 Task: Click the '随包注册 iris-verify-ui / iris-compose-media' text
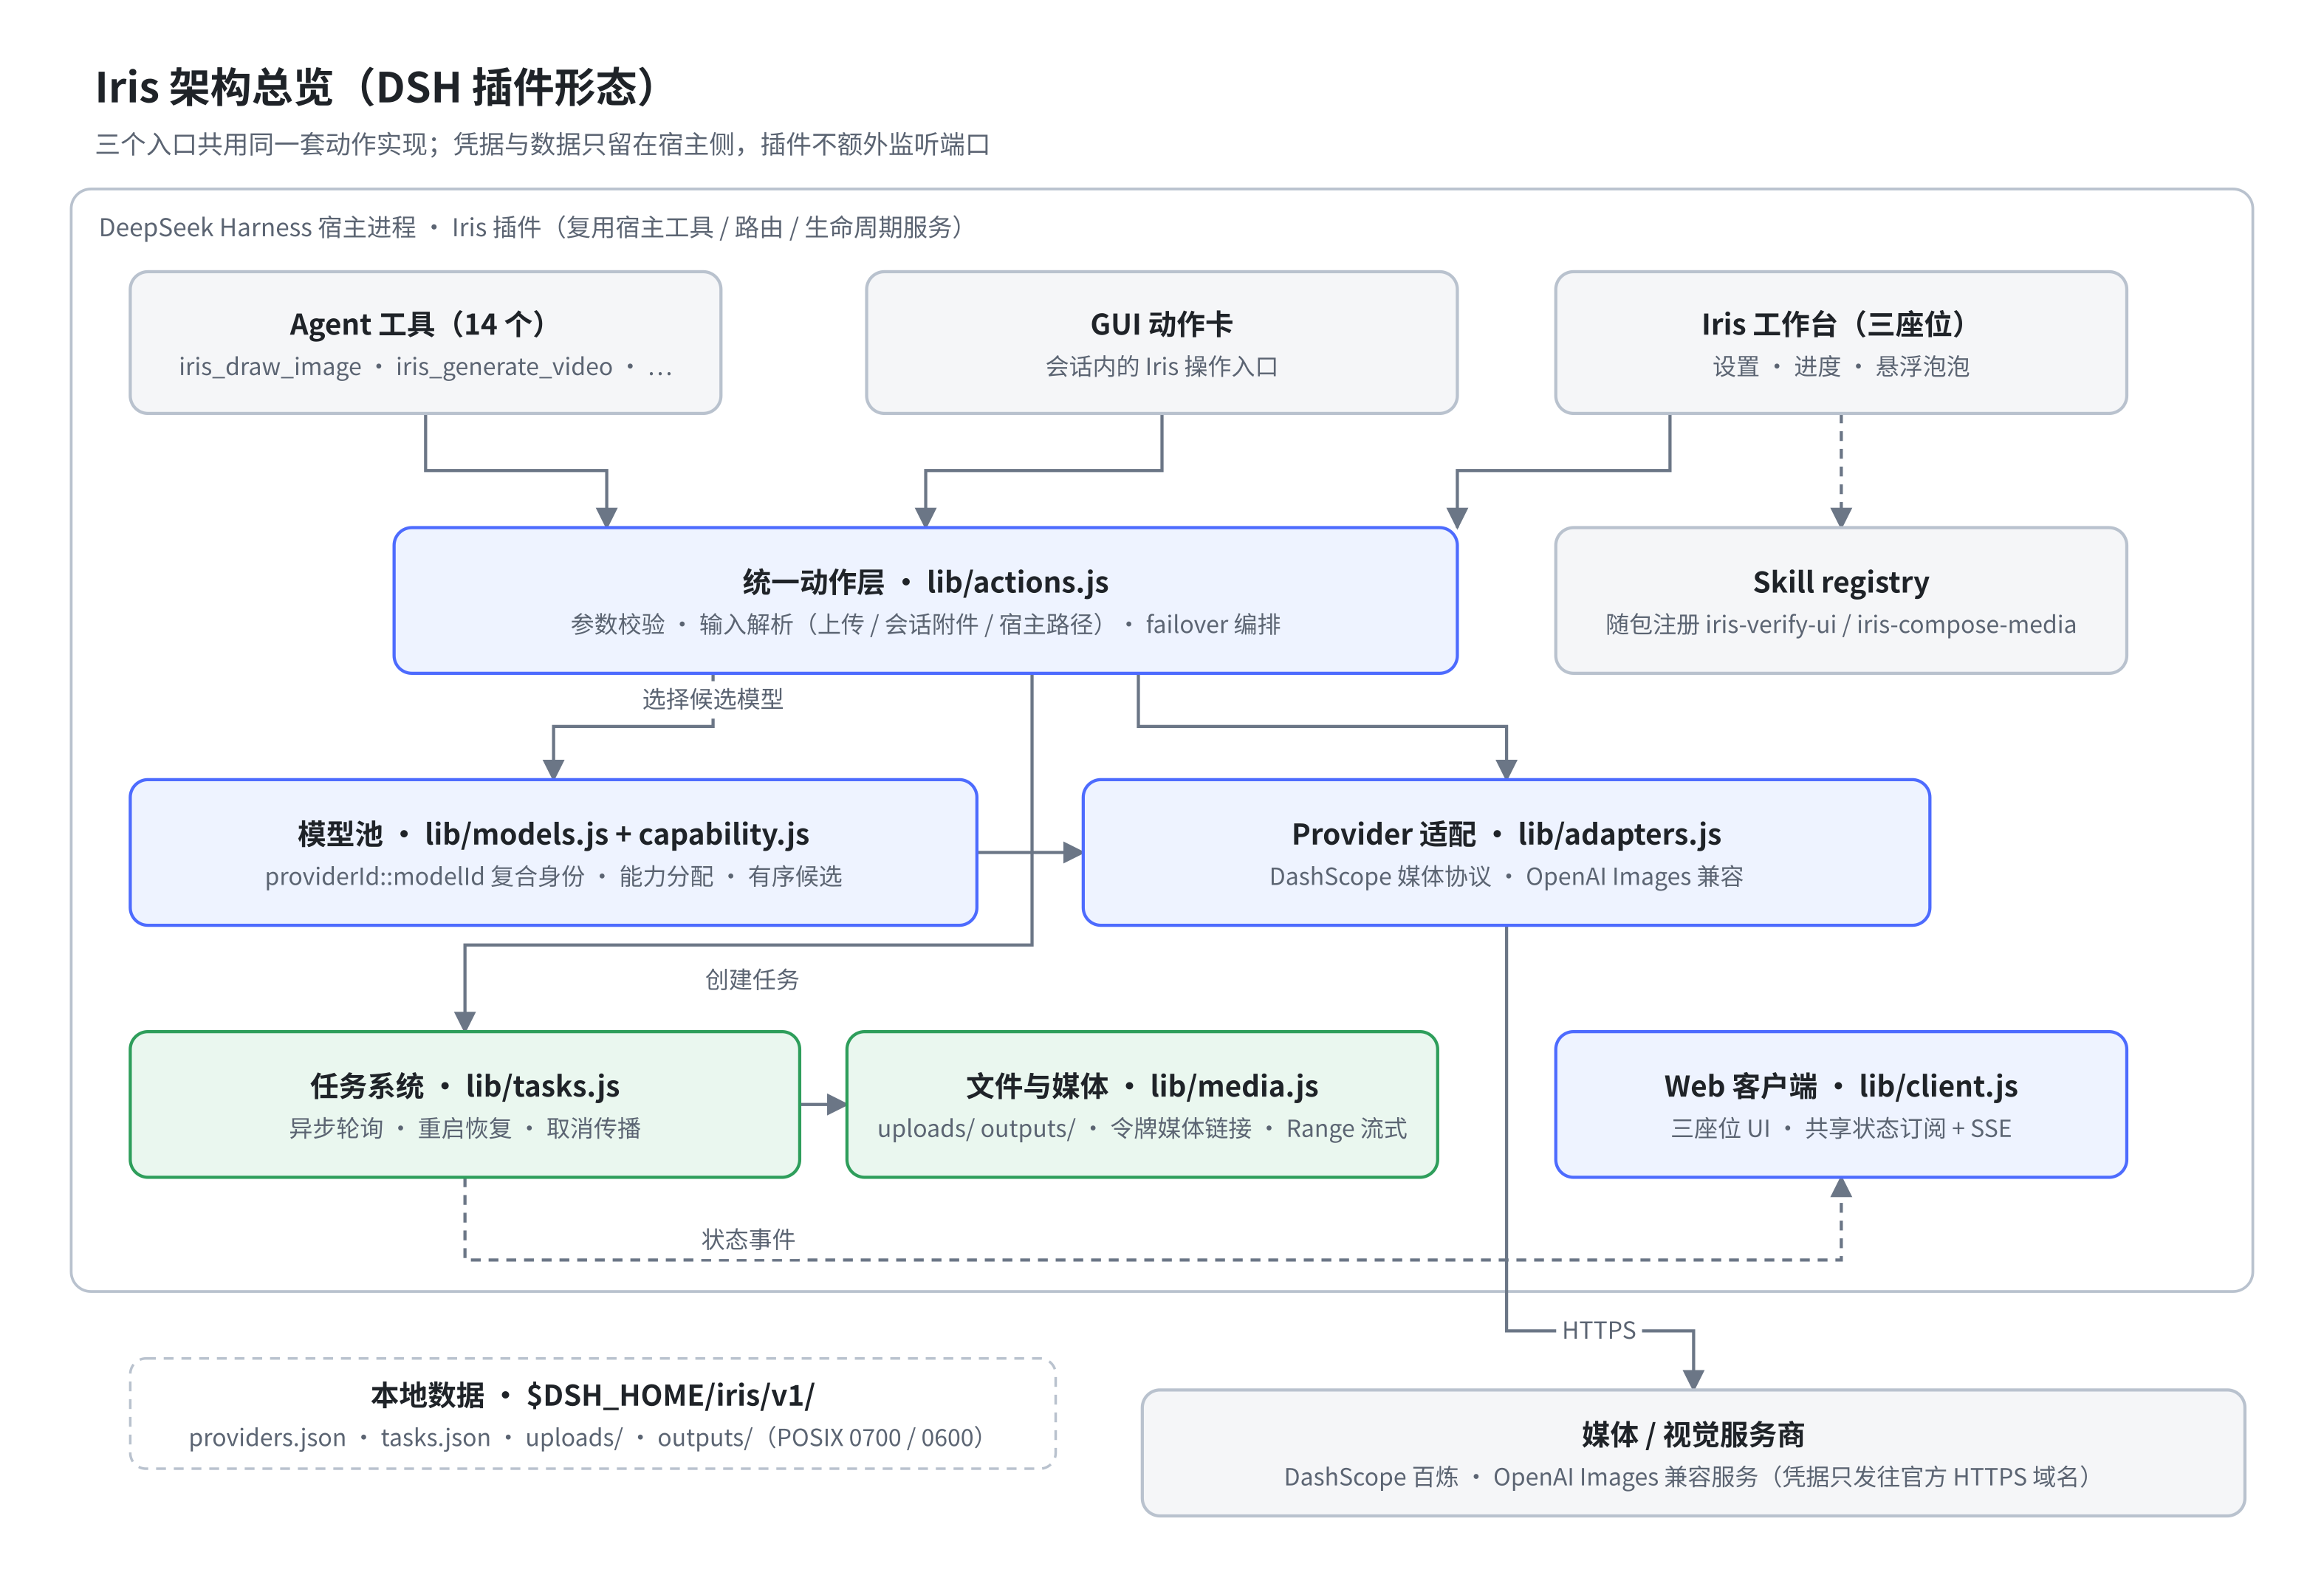pos(1840,625)
